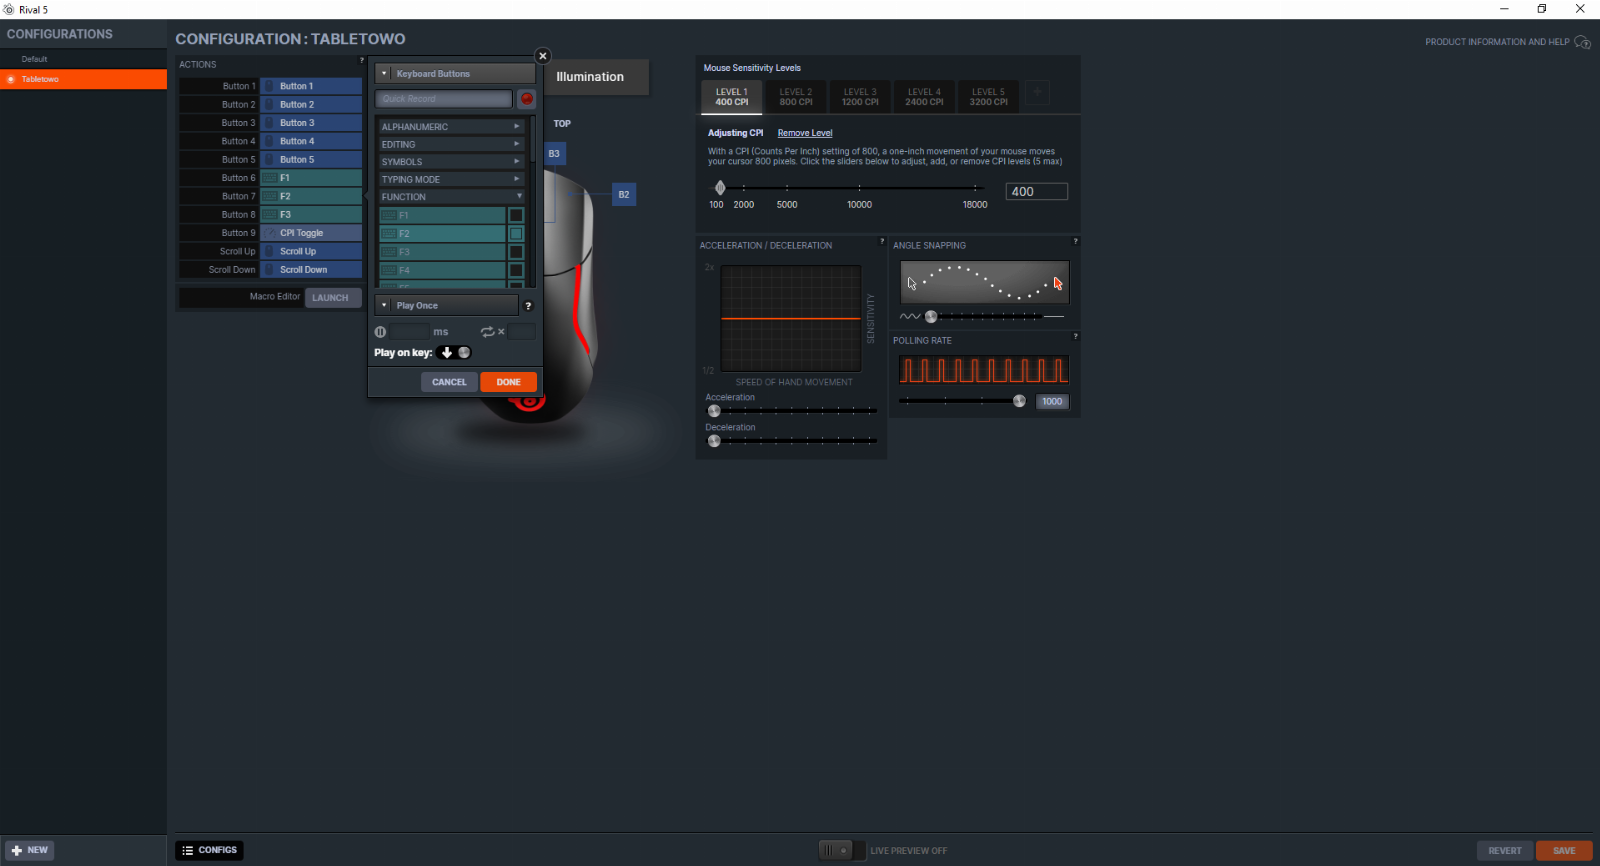Open Product Information and Help chat icon
This screenshot has height=866, width=1600.
pyautogui.click(x=1582, y=42)
